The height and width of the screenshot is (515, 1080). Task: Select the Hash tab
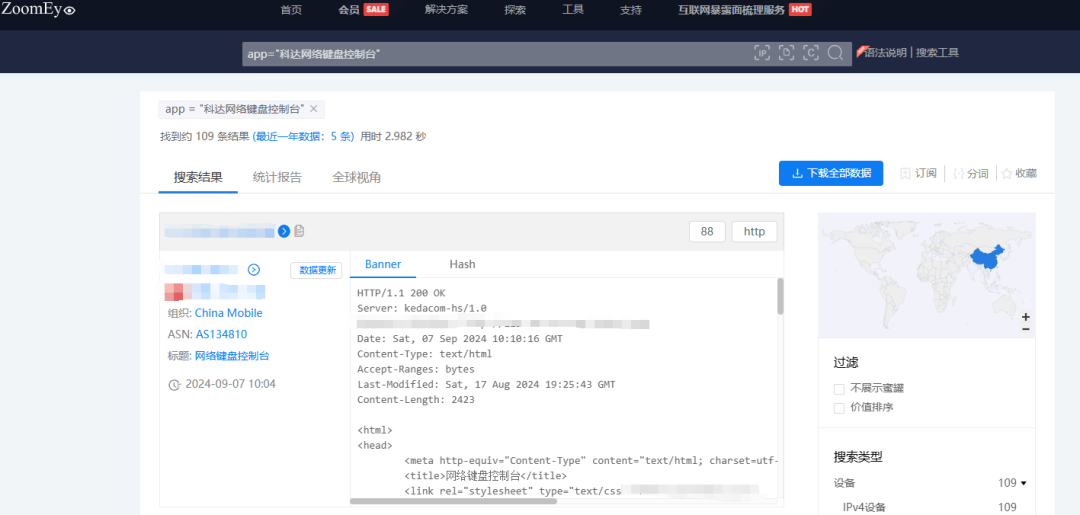coord(462,264)
